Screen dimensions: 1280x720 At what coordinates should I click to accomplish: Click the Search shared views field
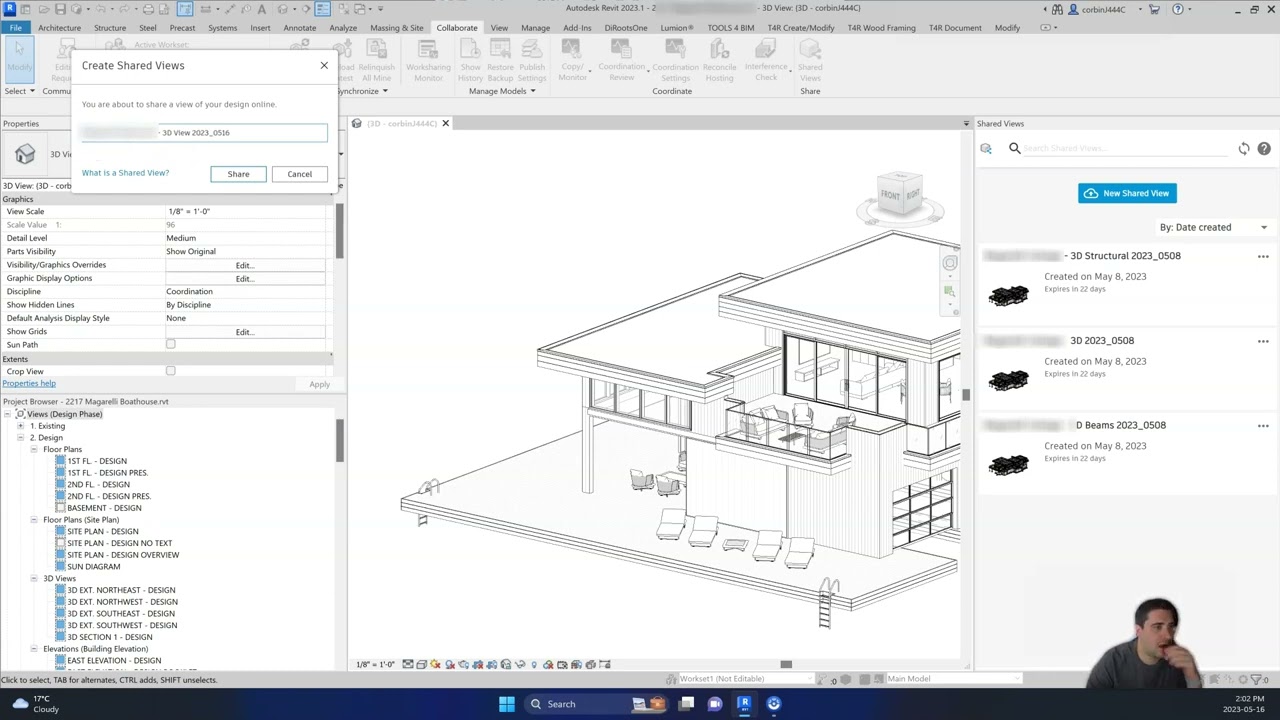tap(1125, 148)
